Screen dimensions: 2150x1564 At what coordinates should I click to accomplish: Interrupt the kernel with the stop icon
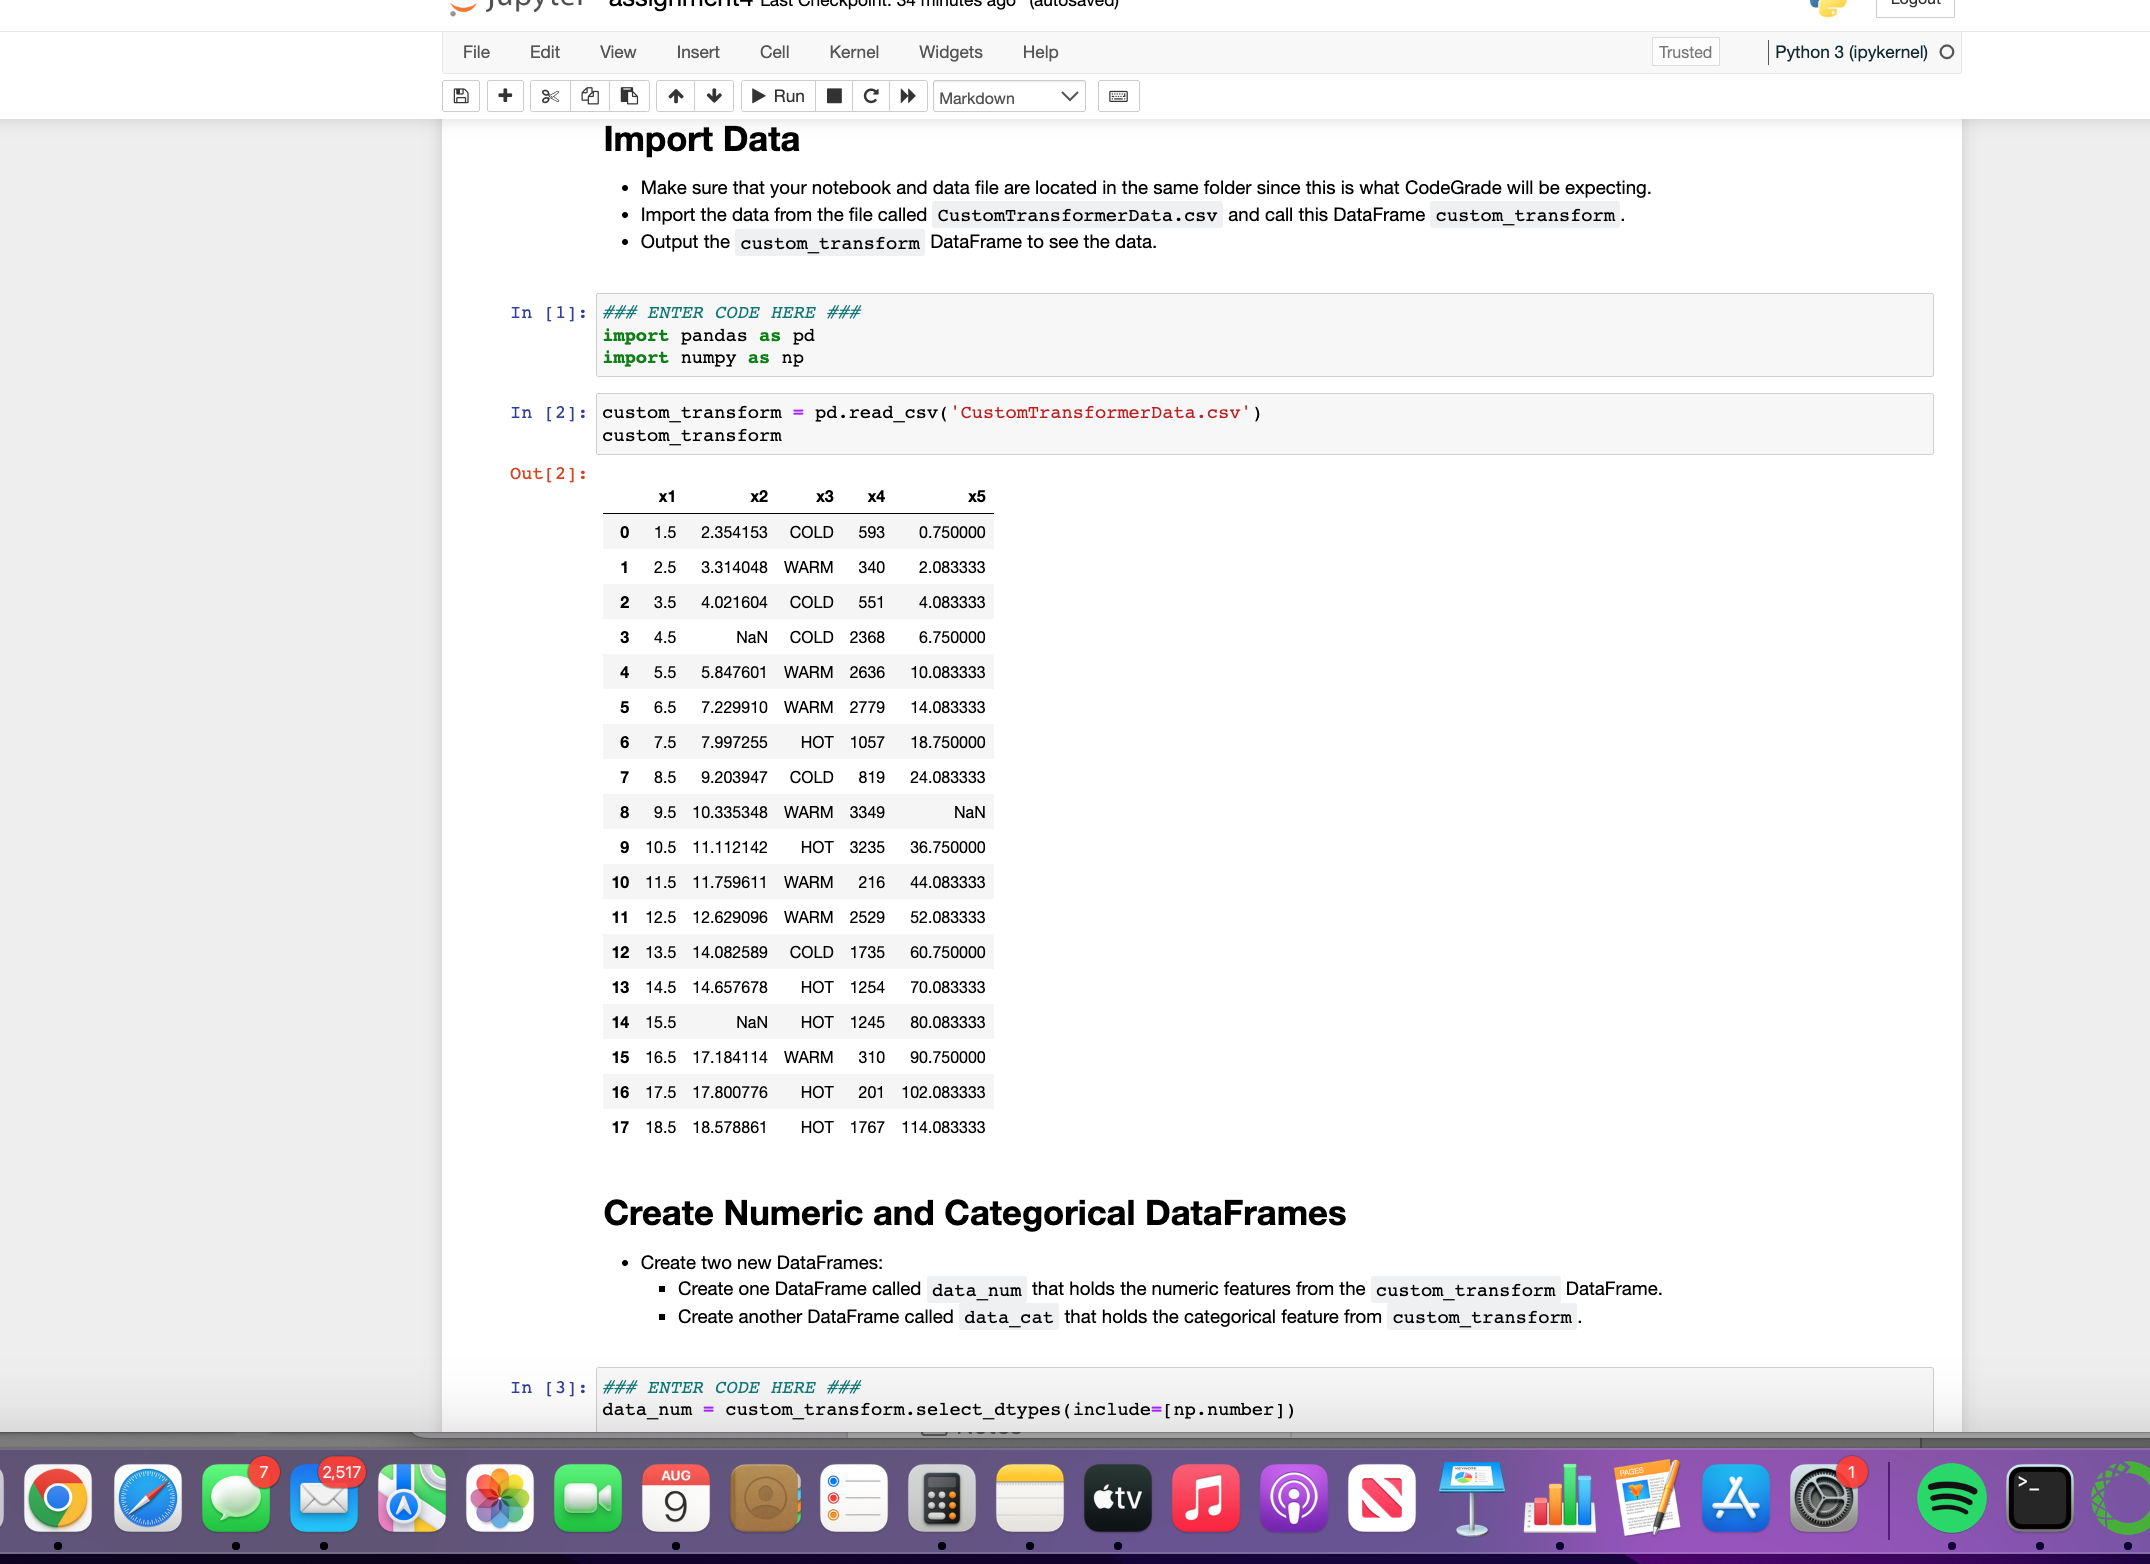(834, 96)
